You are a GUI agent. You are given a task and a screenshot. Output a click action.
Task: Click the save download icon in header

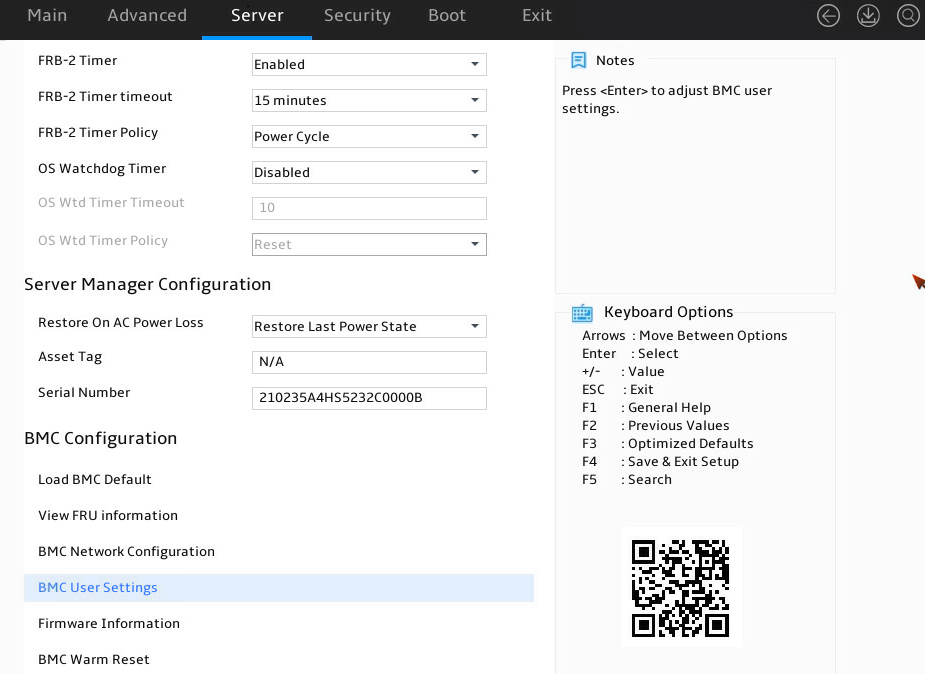click(x=868, y=16)
